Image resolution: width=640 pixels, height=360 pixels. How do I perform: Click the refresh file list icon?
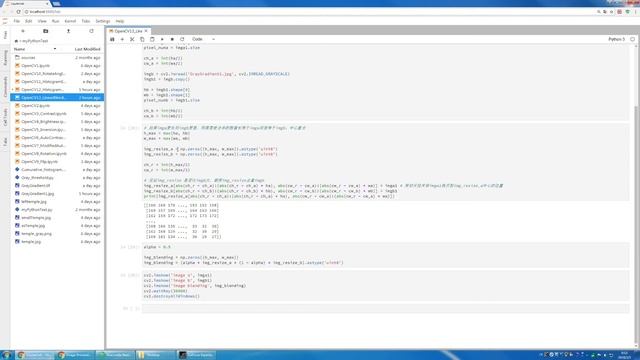[x=91, y=31]
